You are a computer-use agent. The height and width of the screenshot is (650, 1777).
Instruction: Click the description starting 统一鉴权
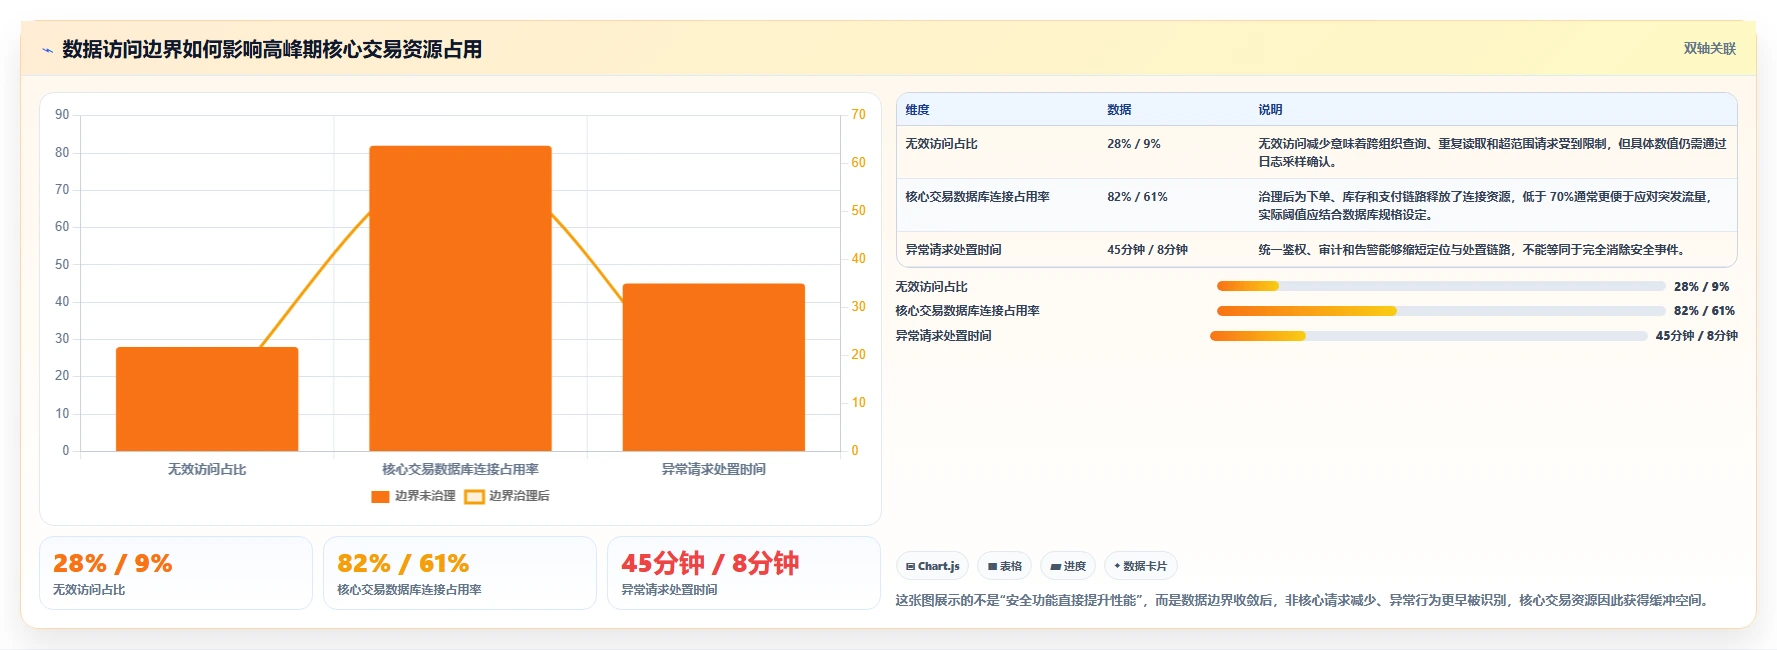(1474, 250)
